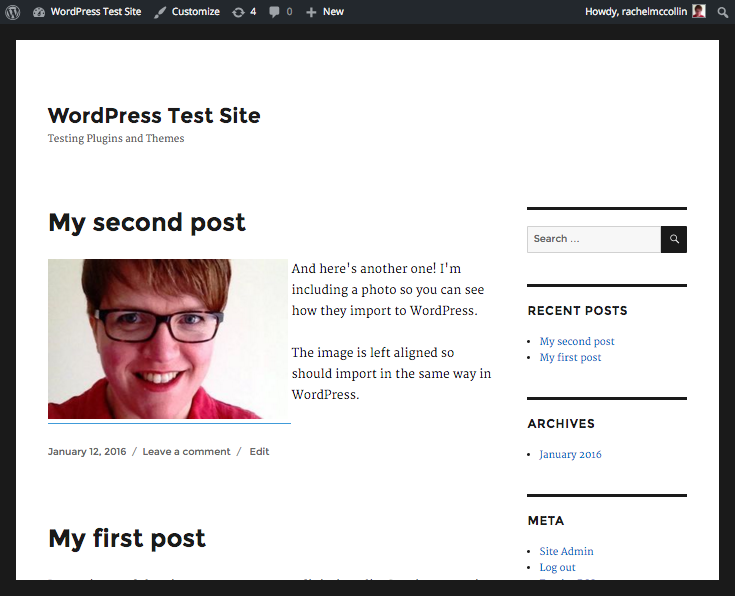Click the WordPress Test Site title

point(154,115)
